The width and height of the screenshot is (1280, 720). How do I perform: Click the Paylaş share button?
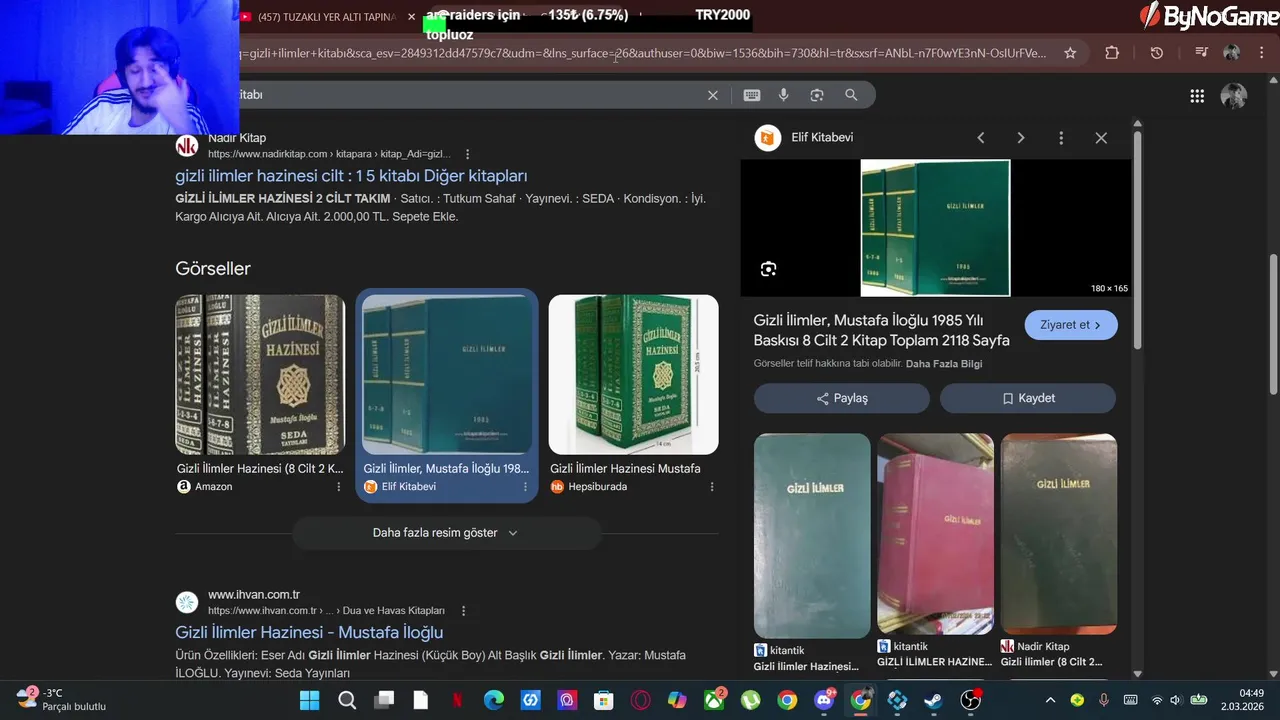842,398
